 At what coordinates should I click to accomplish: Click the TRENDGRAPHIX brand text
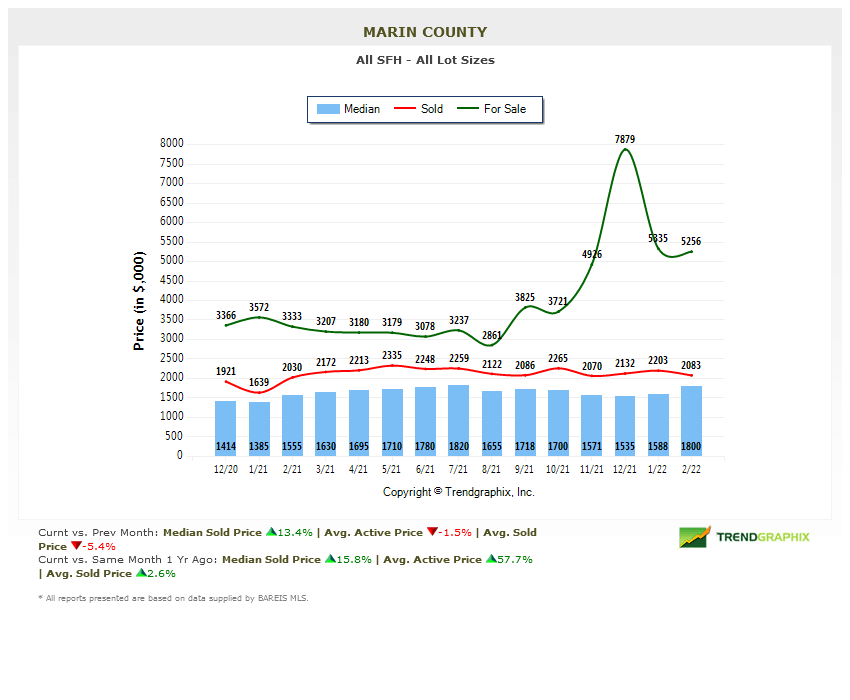pos(763,537)
